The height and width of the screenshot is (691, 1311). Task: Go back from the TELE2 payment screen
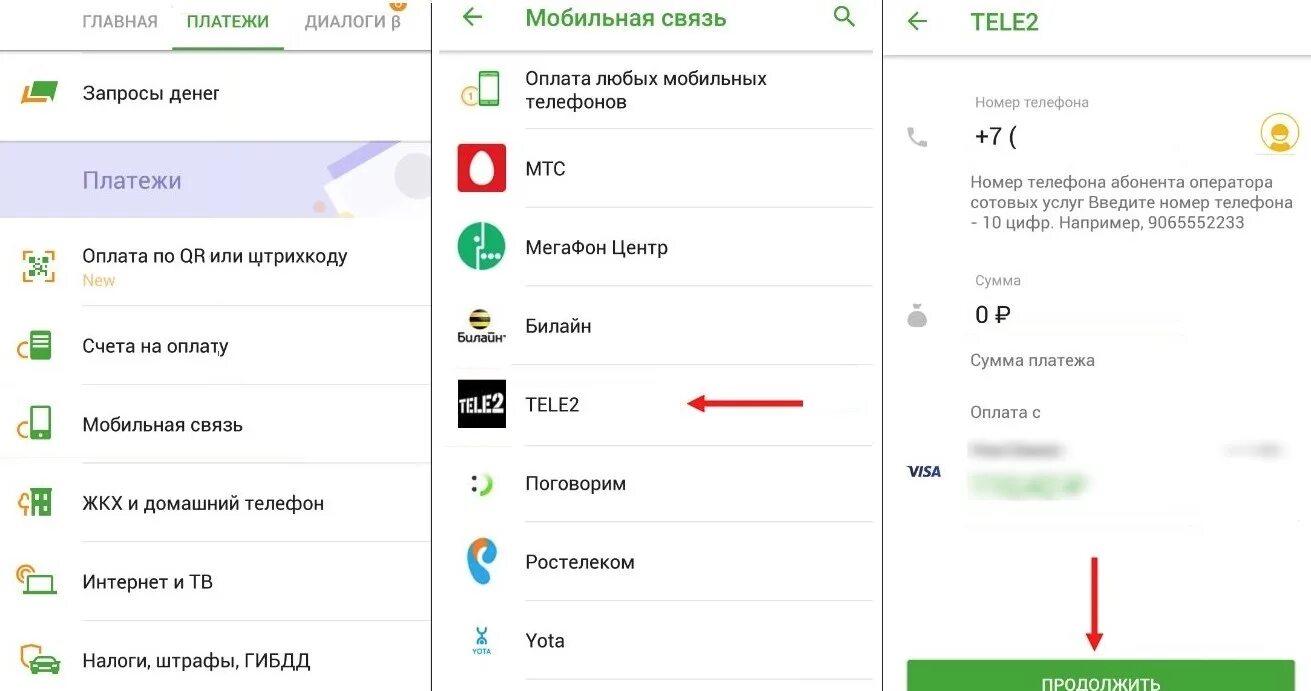pyautogui.click(x=917, y=21)
